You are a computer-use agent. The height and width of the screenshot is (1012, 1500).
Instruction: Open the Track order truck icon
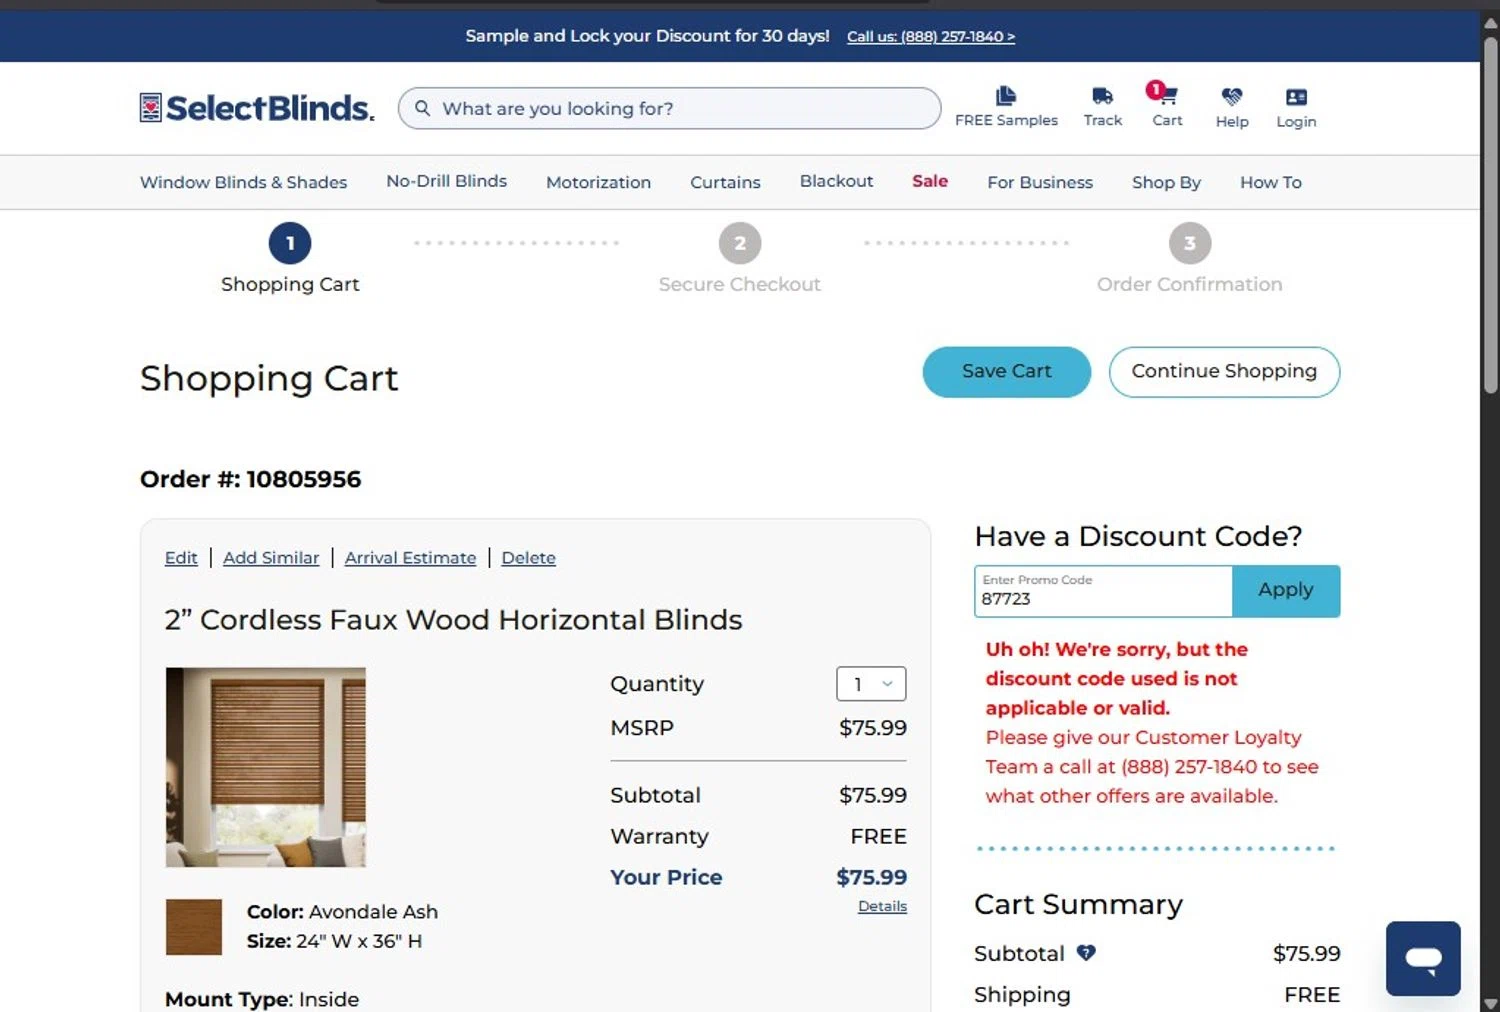(x=1102, y=96)
